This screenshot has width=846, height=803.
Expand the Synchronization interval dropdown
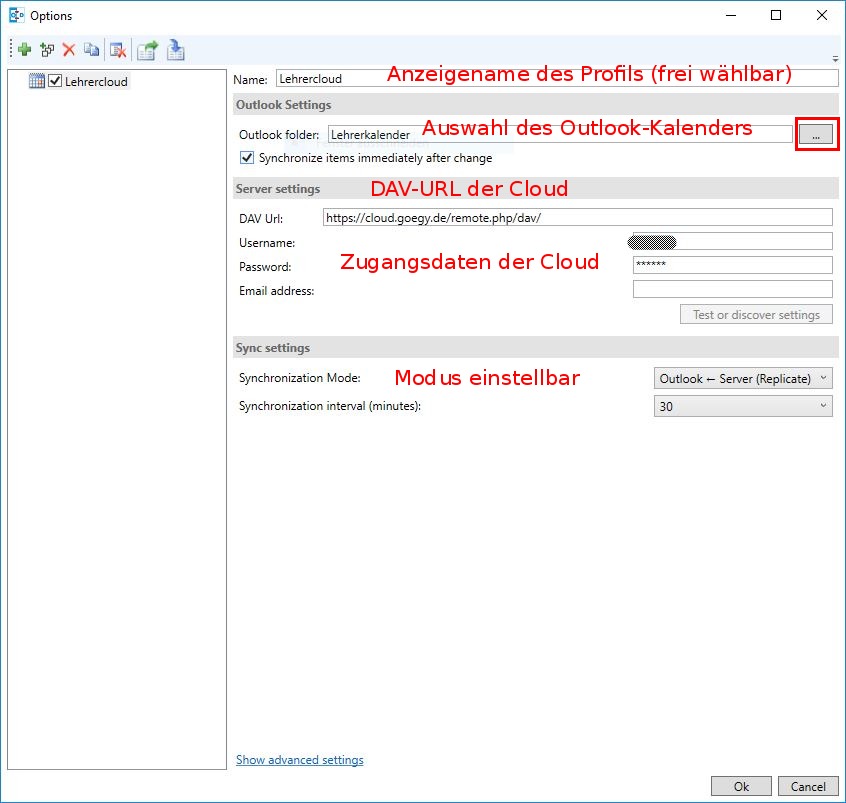coord(742,406)
